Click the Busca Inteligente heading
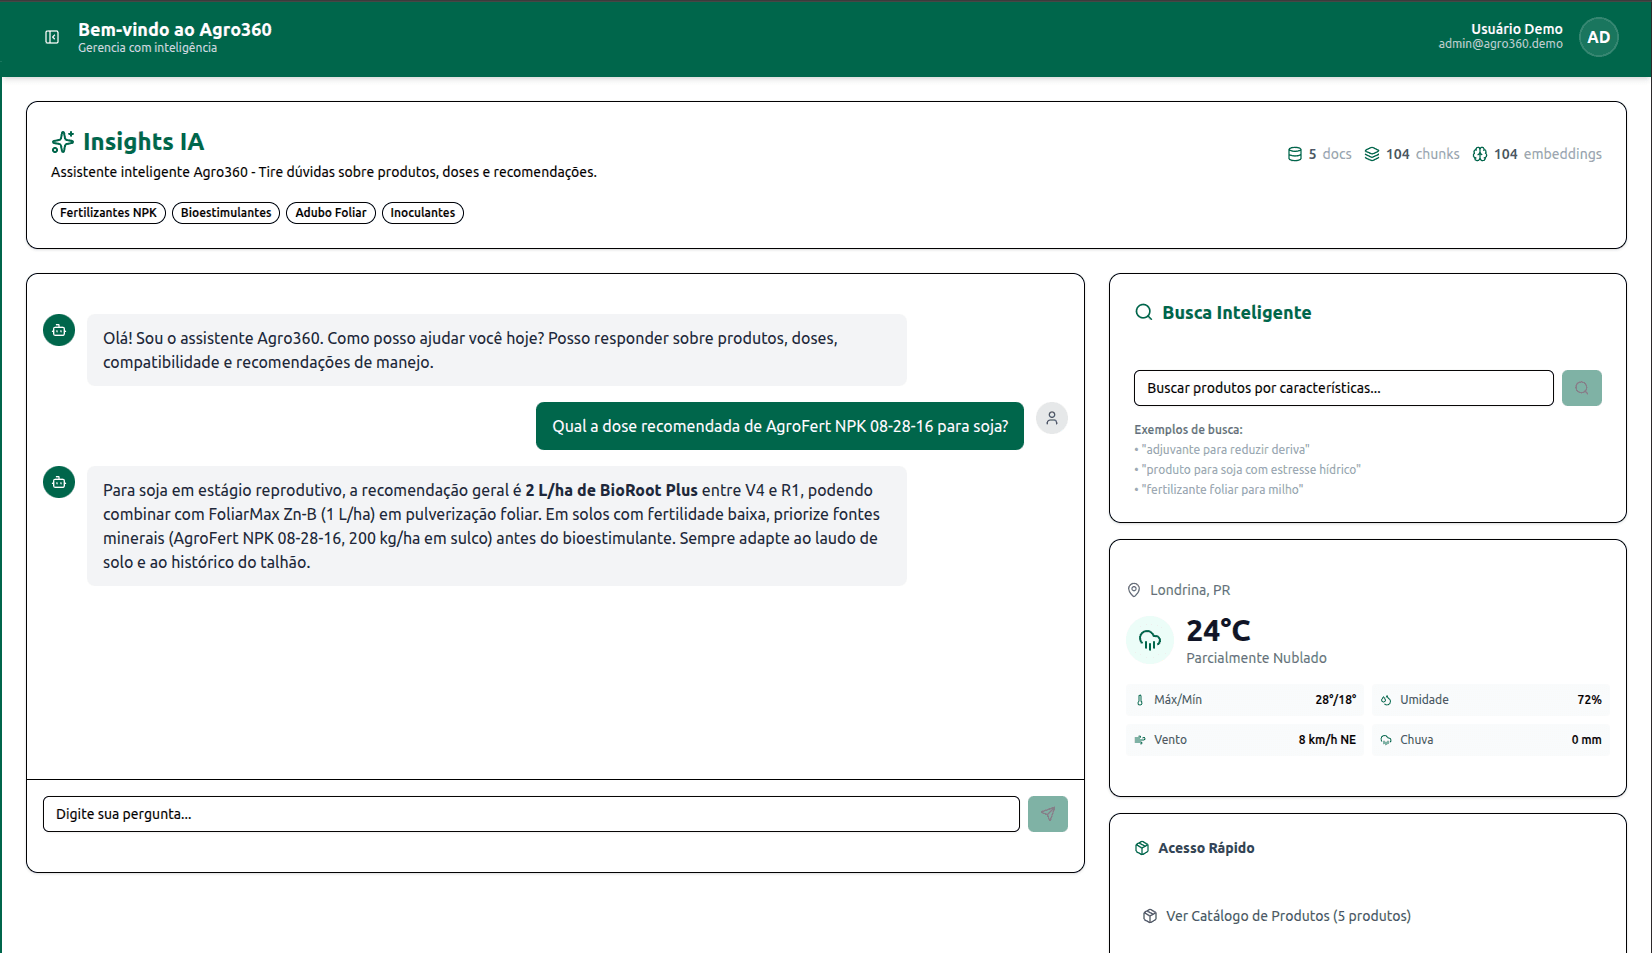 pyautogui.click(x=1236, y=312)
